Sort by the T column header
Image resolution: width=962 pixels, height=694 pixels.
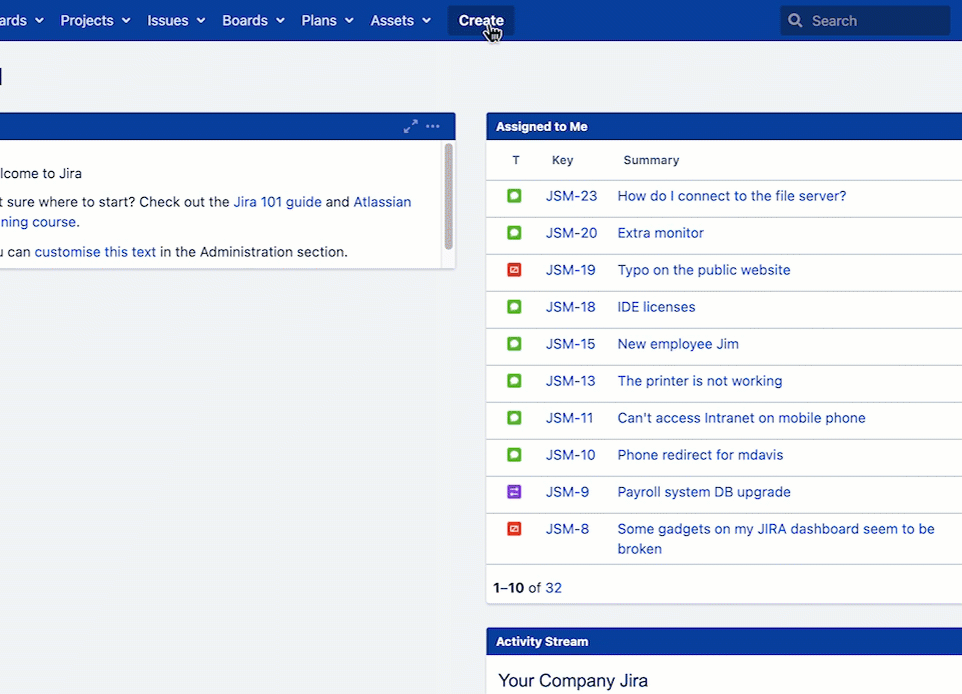click(516, 160)
